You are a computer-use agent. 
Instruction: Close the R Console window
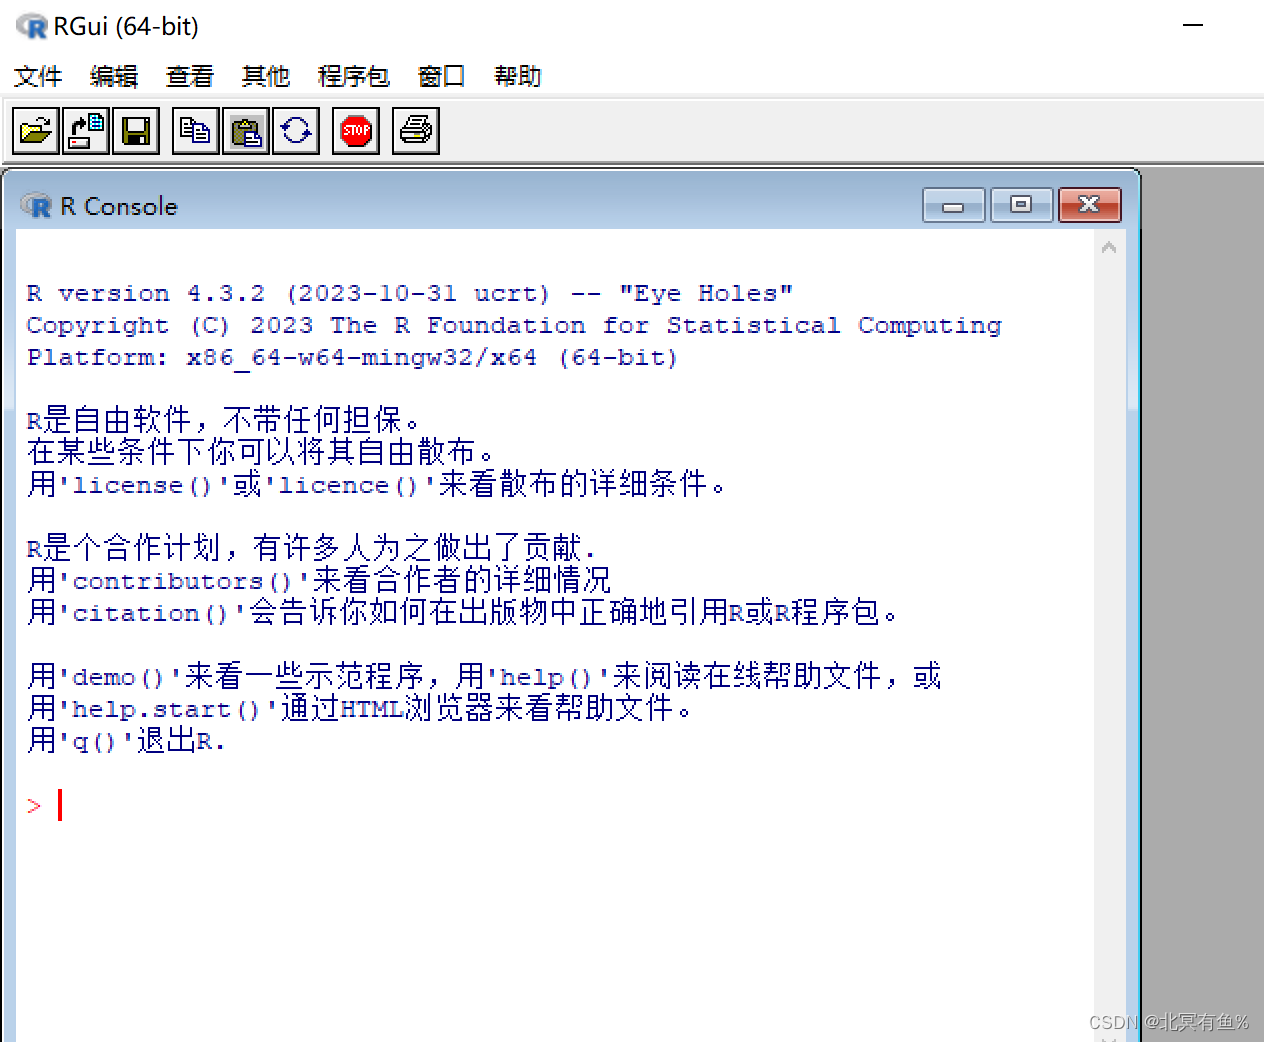point(1090,205)
